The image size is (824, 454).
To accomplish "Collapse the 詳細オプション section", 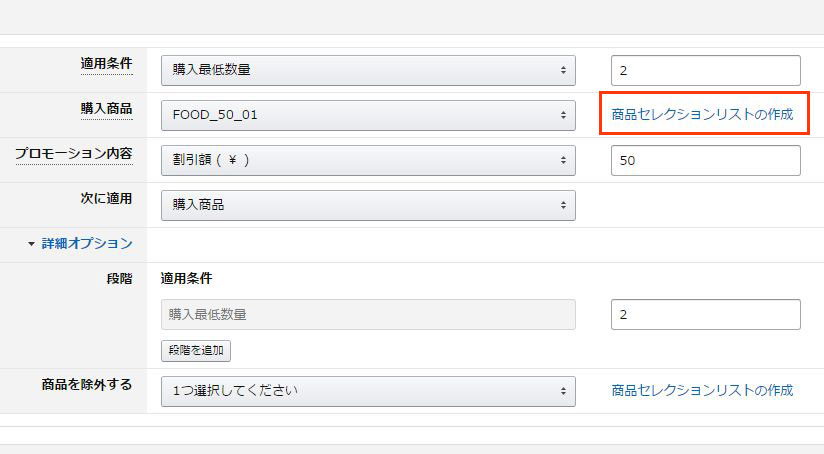I will [87, 243].
